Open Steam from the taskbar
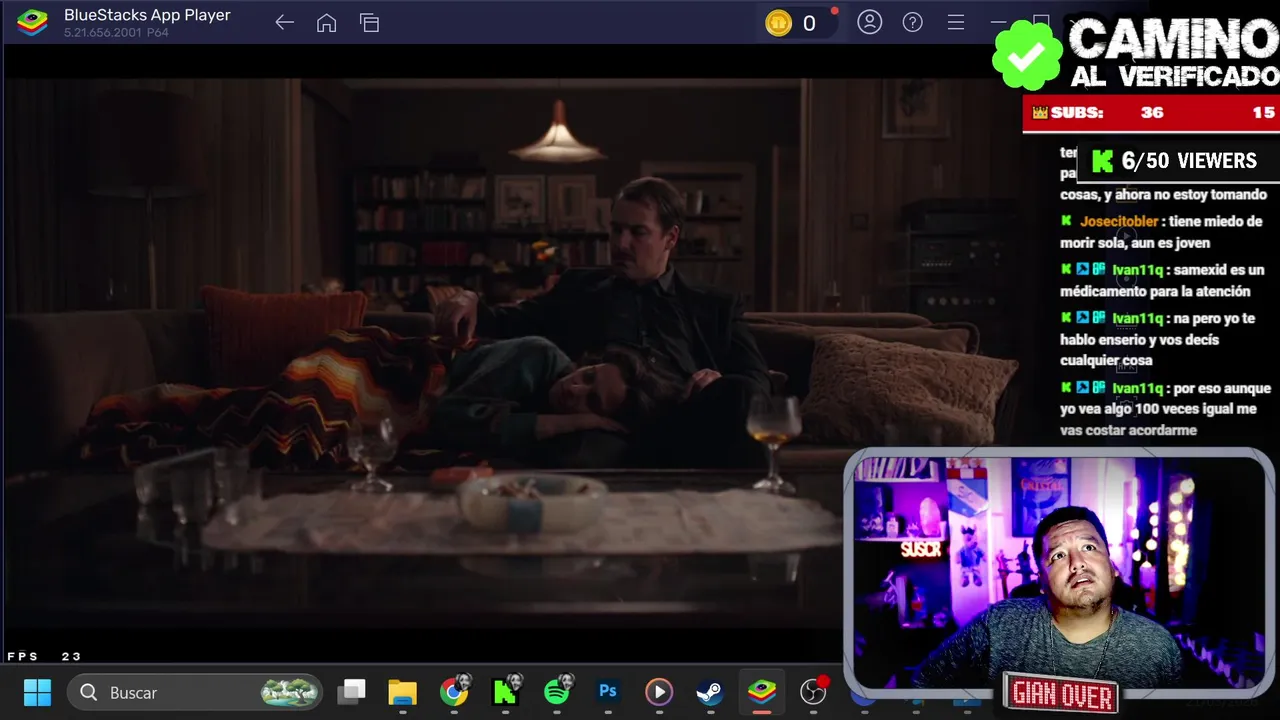 [710, 692]
